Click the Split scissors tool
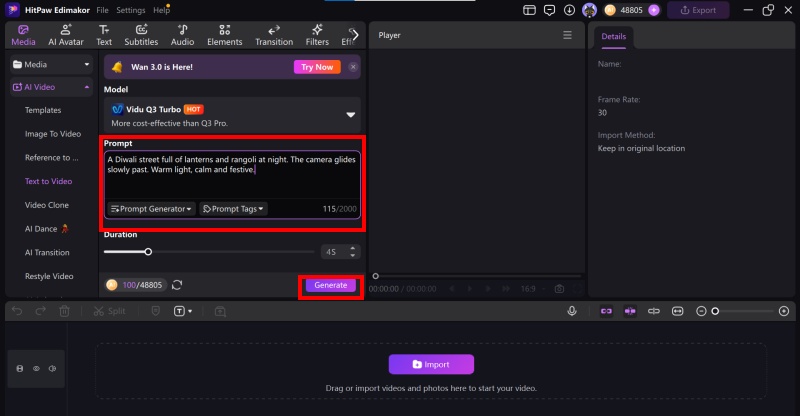This screenshot has height=416, width=800. tap(109, 311)
